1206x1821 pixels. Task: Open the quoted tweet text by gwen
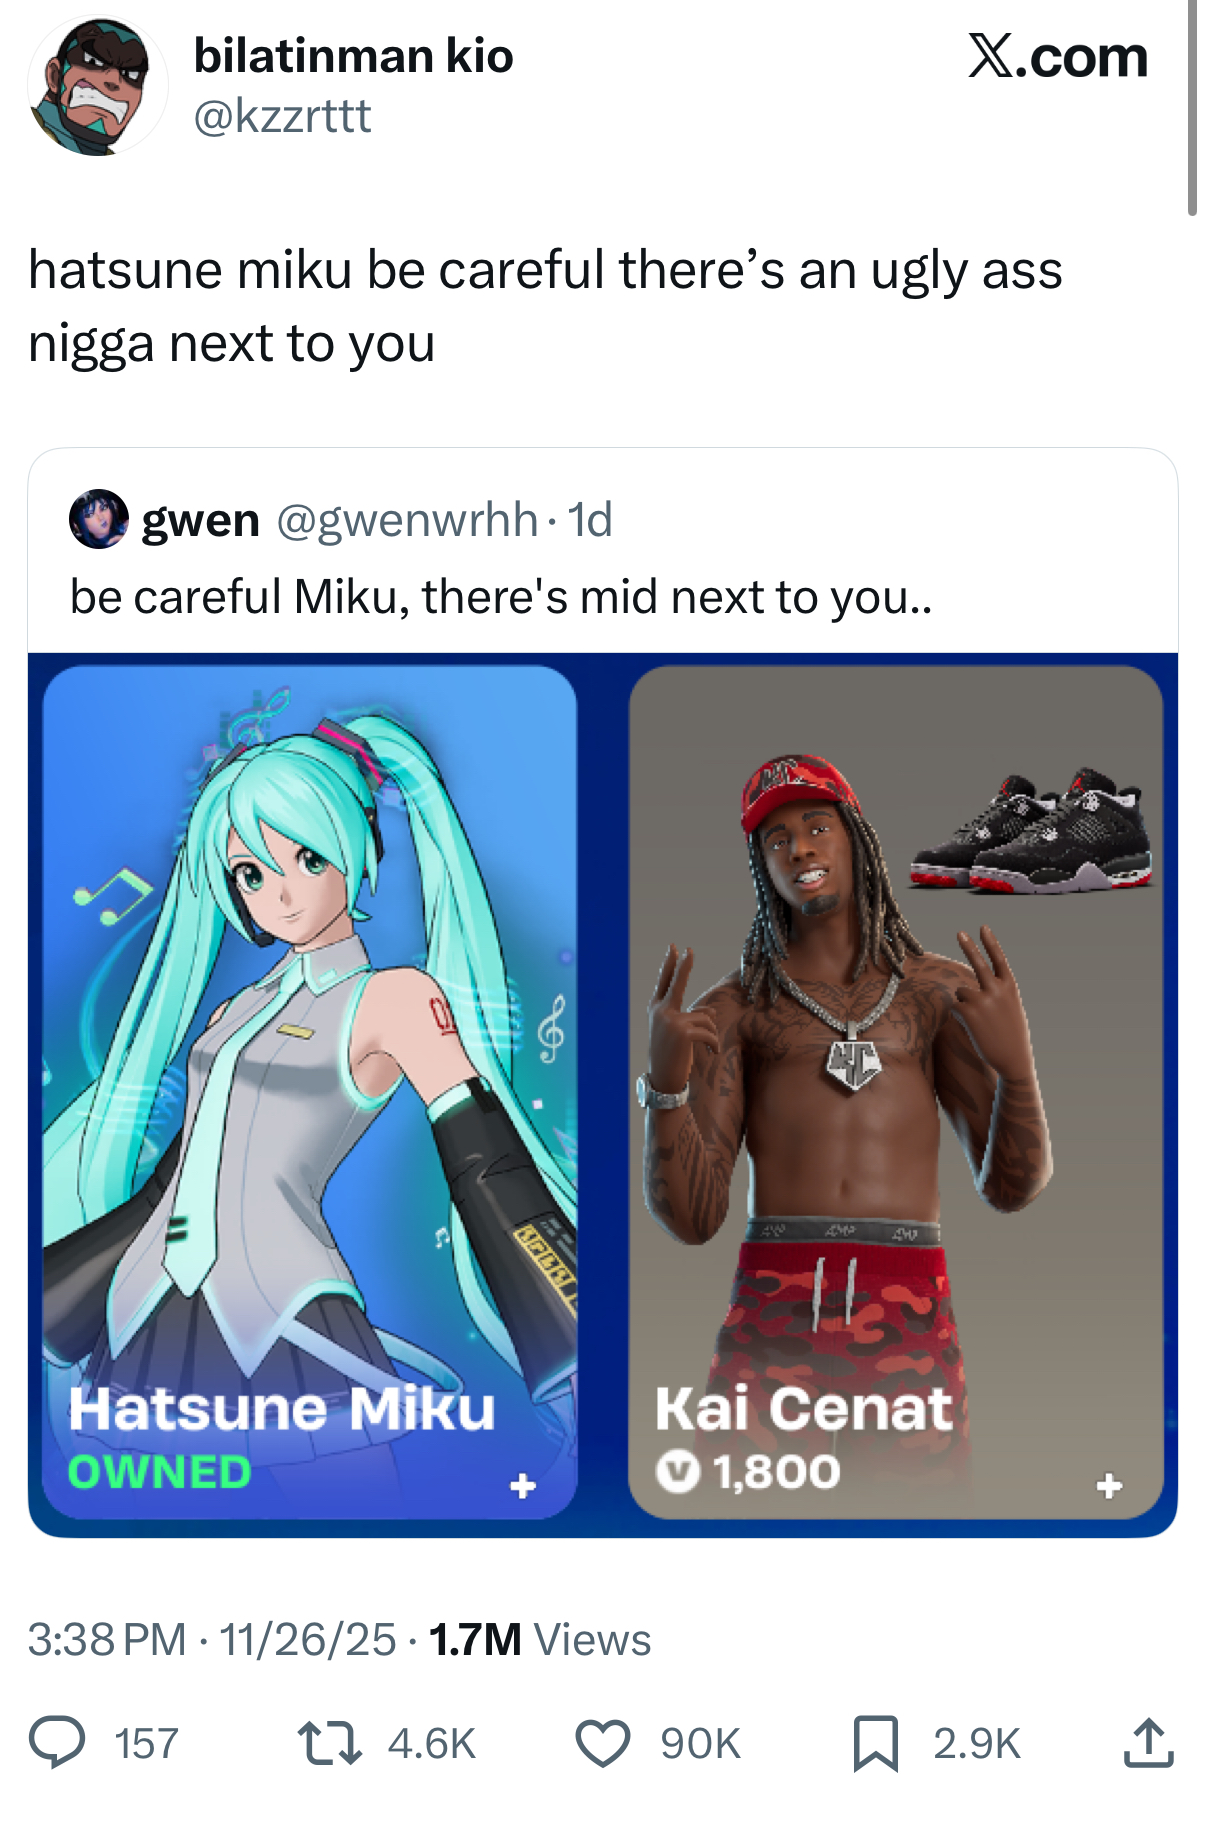pyautogui.click(x=501, y=597)
